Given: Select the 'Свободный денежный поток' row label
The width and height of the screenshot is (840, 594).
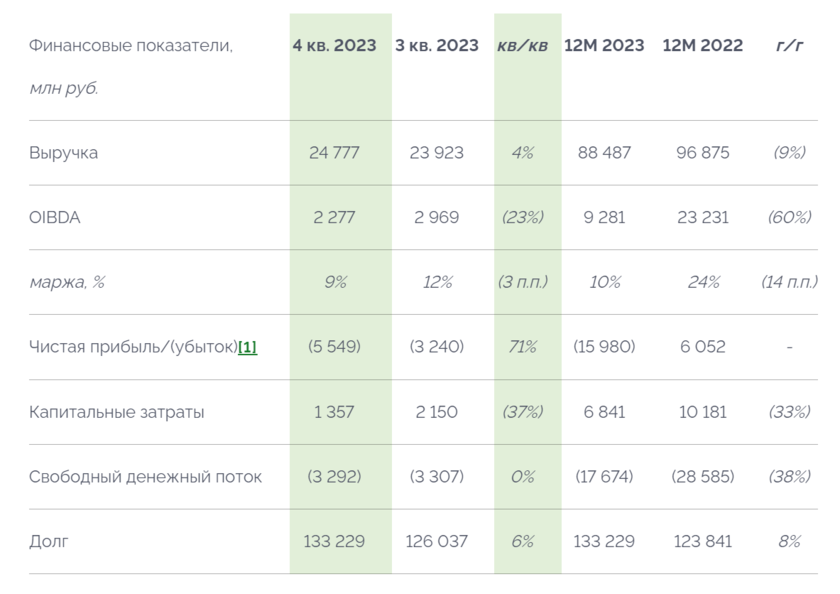Looking at the screenshot, I should coord(146,477).
